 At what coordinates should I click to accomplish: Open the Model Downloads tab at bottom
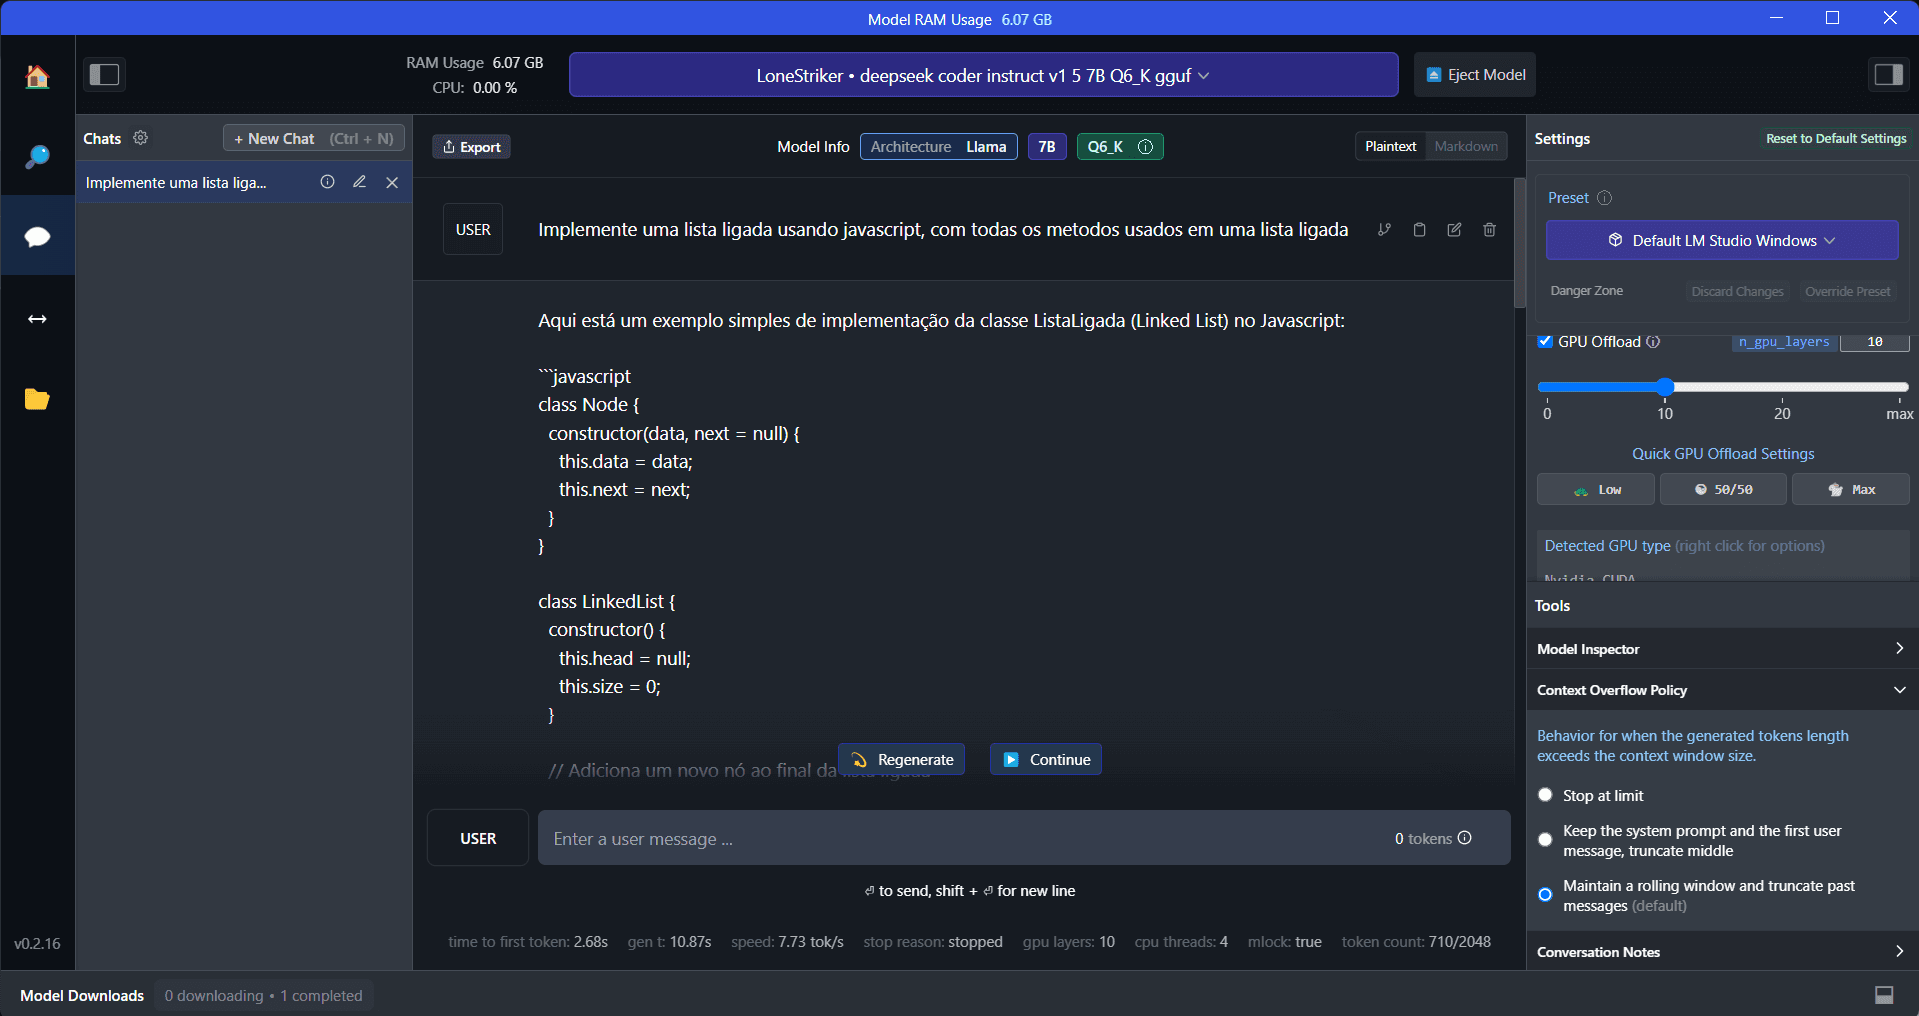82,995
